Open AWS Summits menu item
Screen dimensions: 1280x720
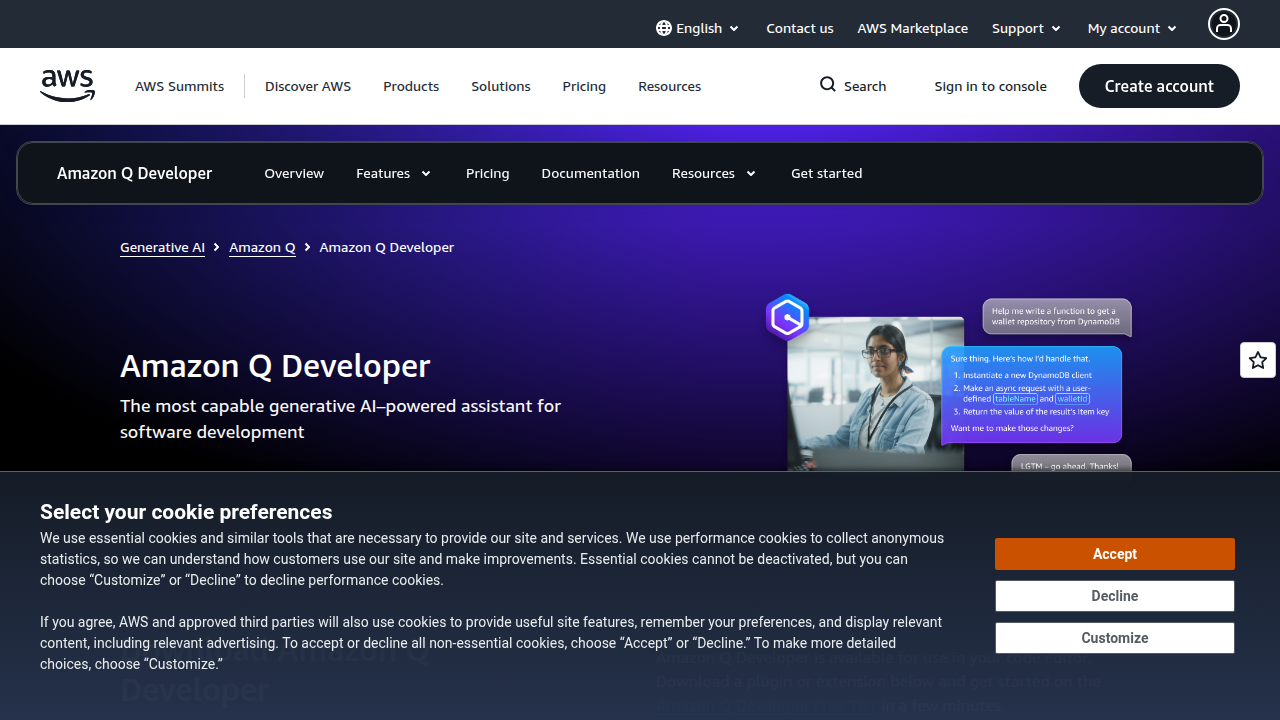coord(180,86)
